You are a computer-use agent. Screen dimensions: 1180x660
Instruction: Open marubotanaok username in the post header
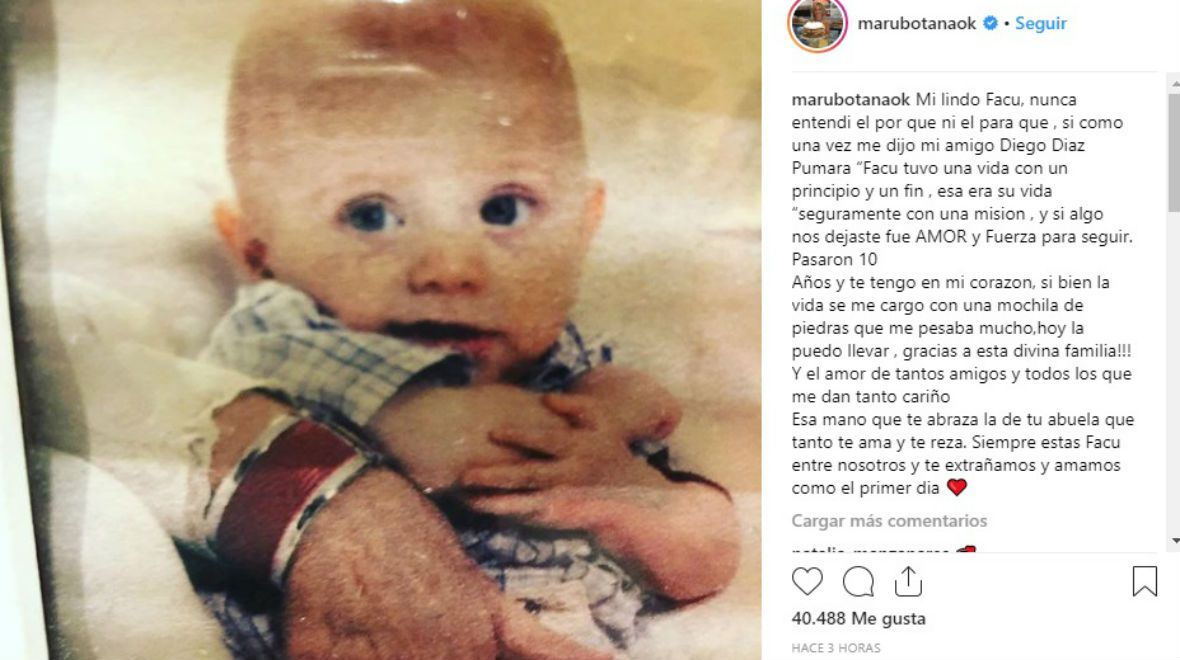(x=917, y=23)
